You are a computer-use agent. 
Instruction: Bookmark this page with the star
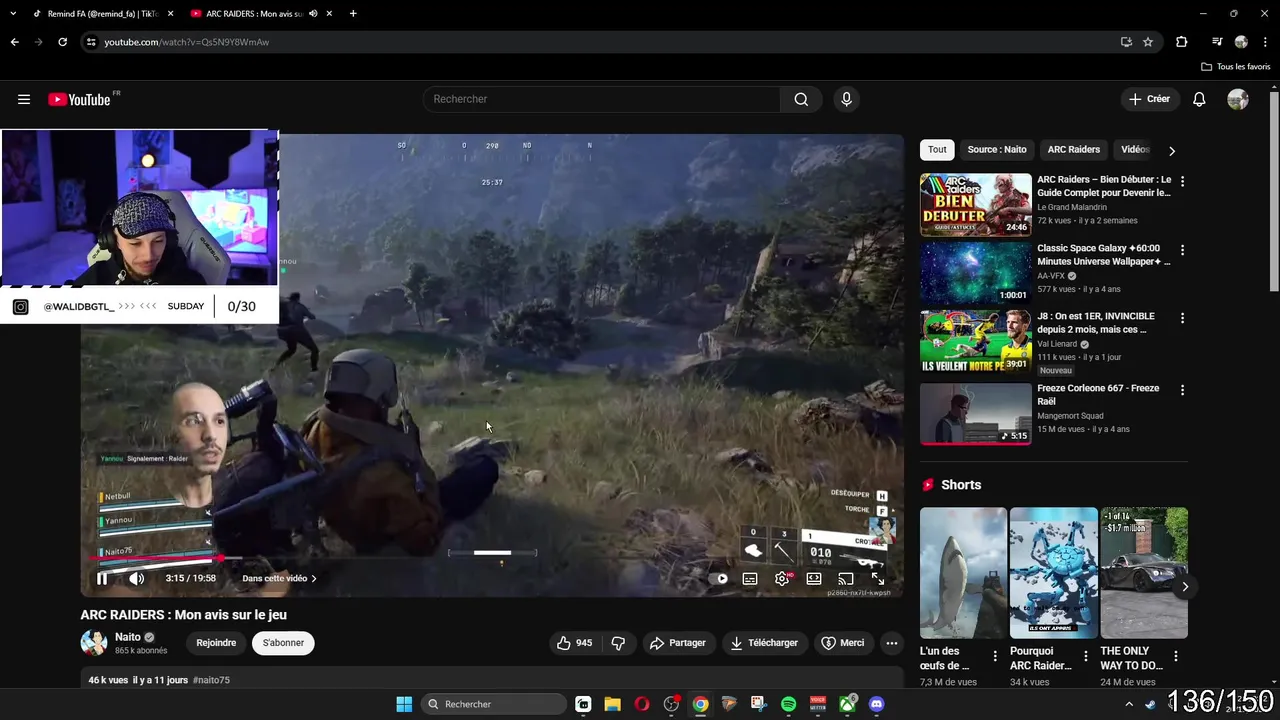(x=1148, y=42)
